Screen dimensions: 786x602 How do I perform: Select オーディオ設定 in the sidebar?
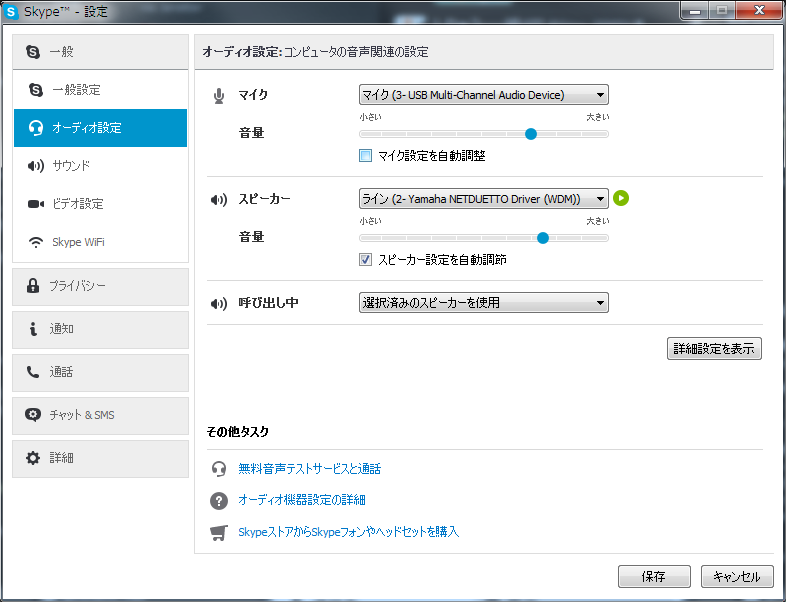[x=100, y=128]
